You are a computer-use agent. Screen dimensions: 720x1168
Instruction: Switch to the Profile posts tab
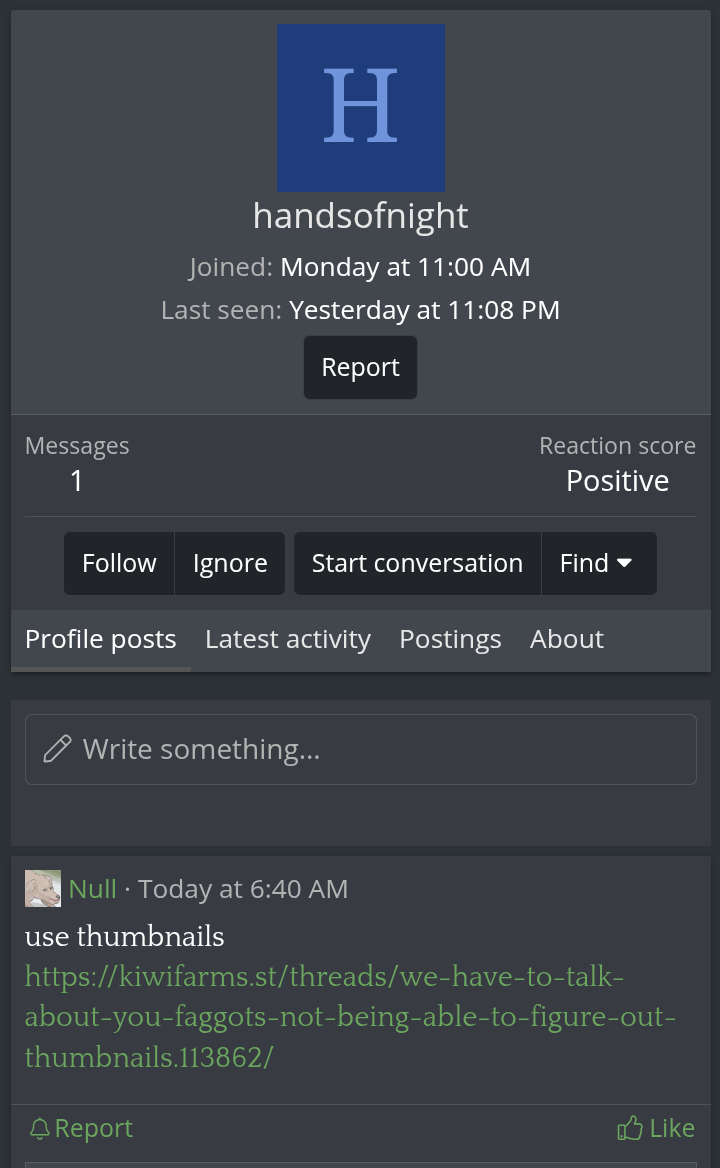100,639
